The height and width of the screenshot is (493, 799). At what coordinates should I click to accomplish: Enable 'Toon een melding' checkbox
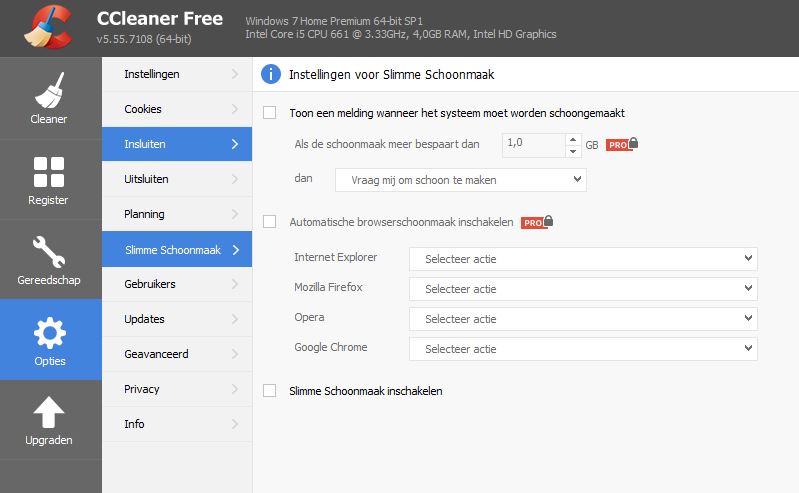coord(269,113)
